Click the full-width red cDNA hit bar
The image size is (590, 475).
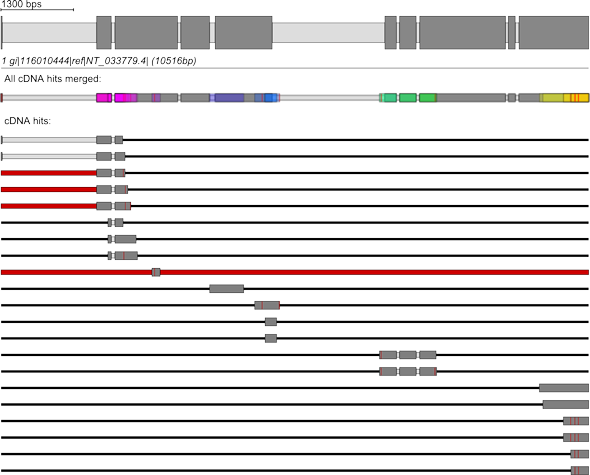295,272
